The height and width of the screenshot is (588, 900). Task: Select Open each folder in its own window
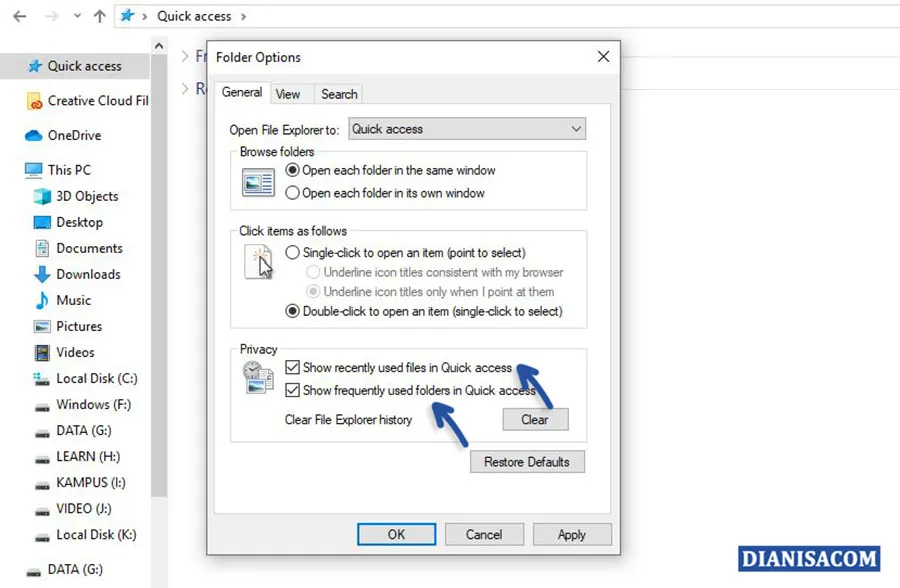pos(292,193)
